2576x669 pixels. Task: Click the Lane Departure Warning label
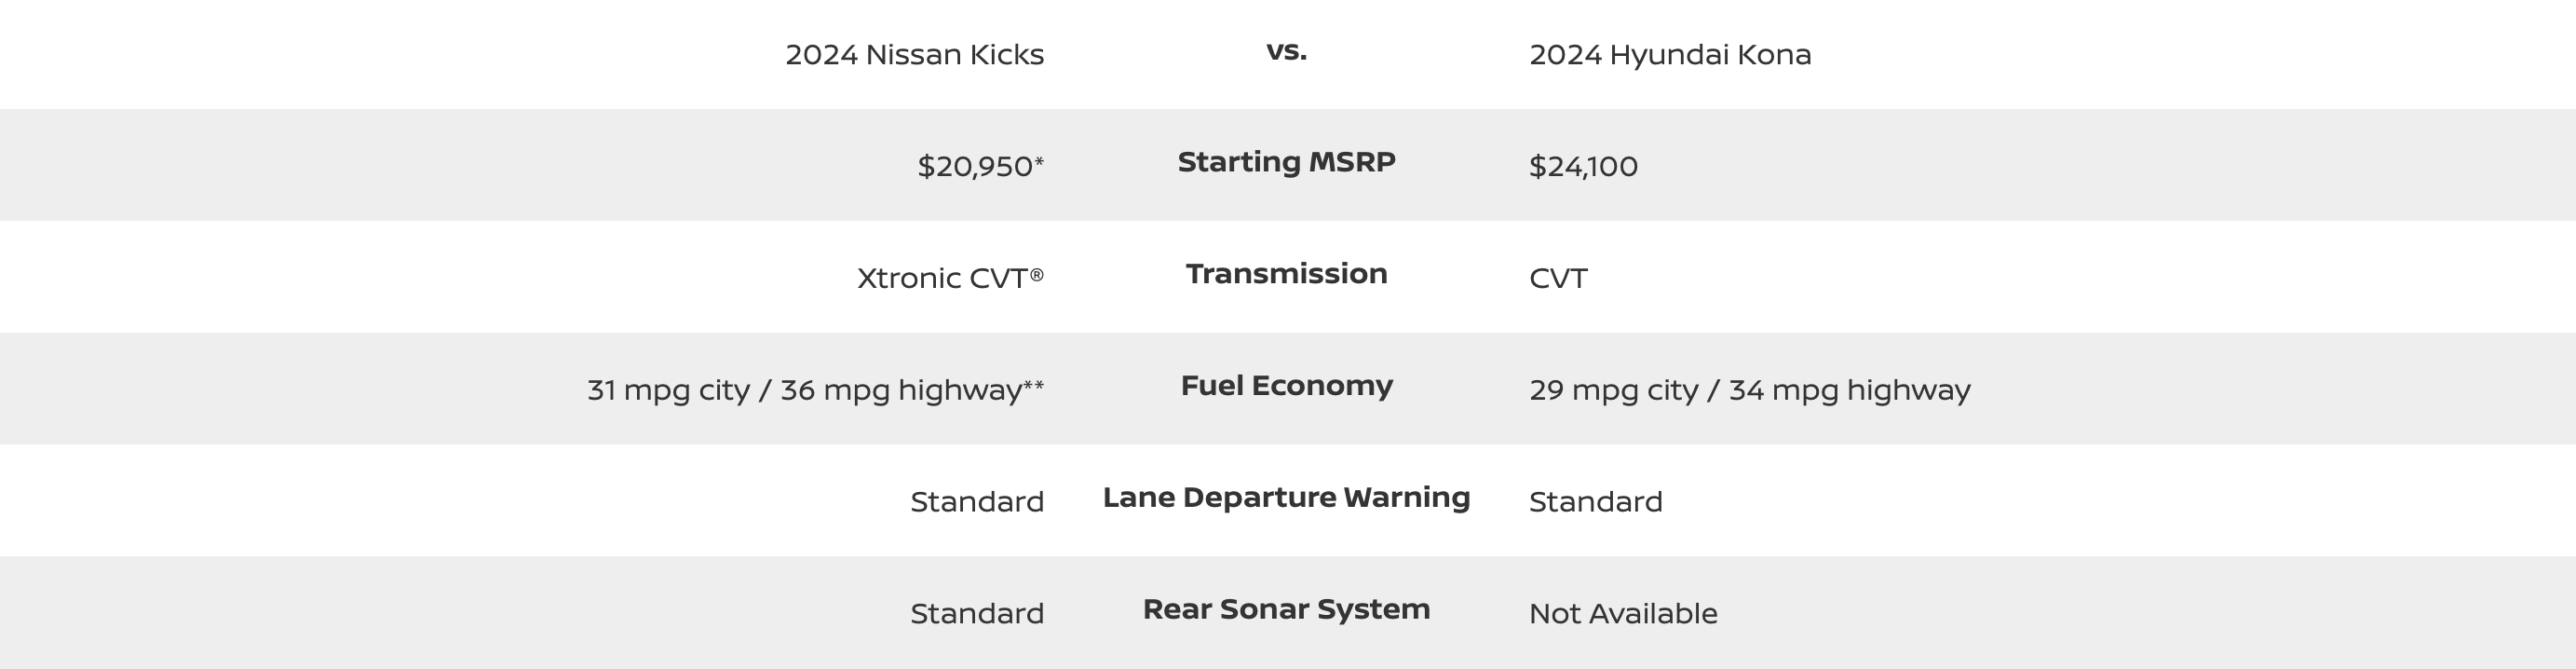[1286, 498]
